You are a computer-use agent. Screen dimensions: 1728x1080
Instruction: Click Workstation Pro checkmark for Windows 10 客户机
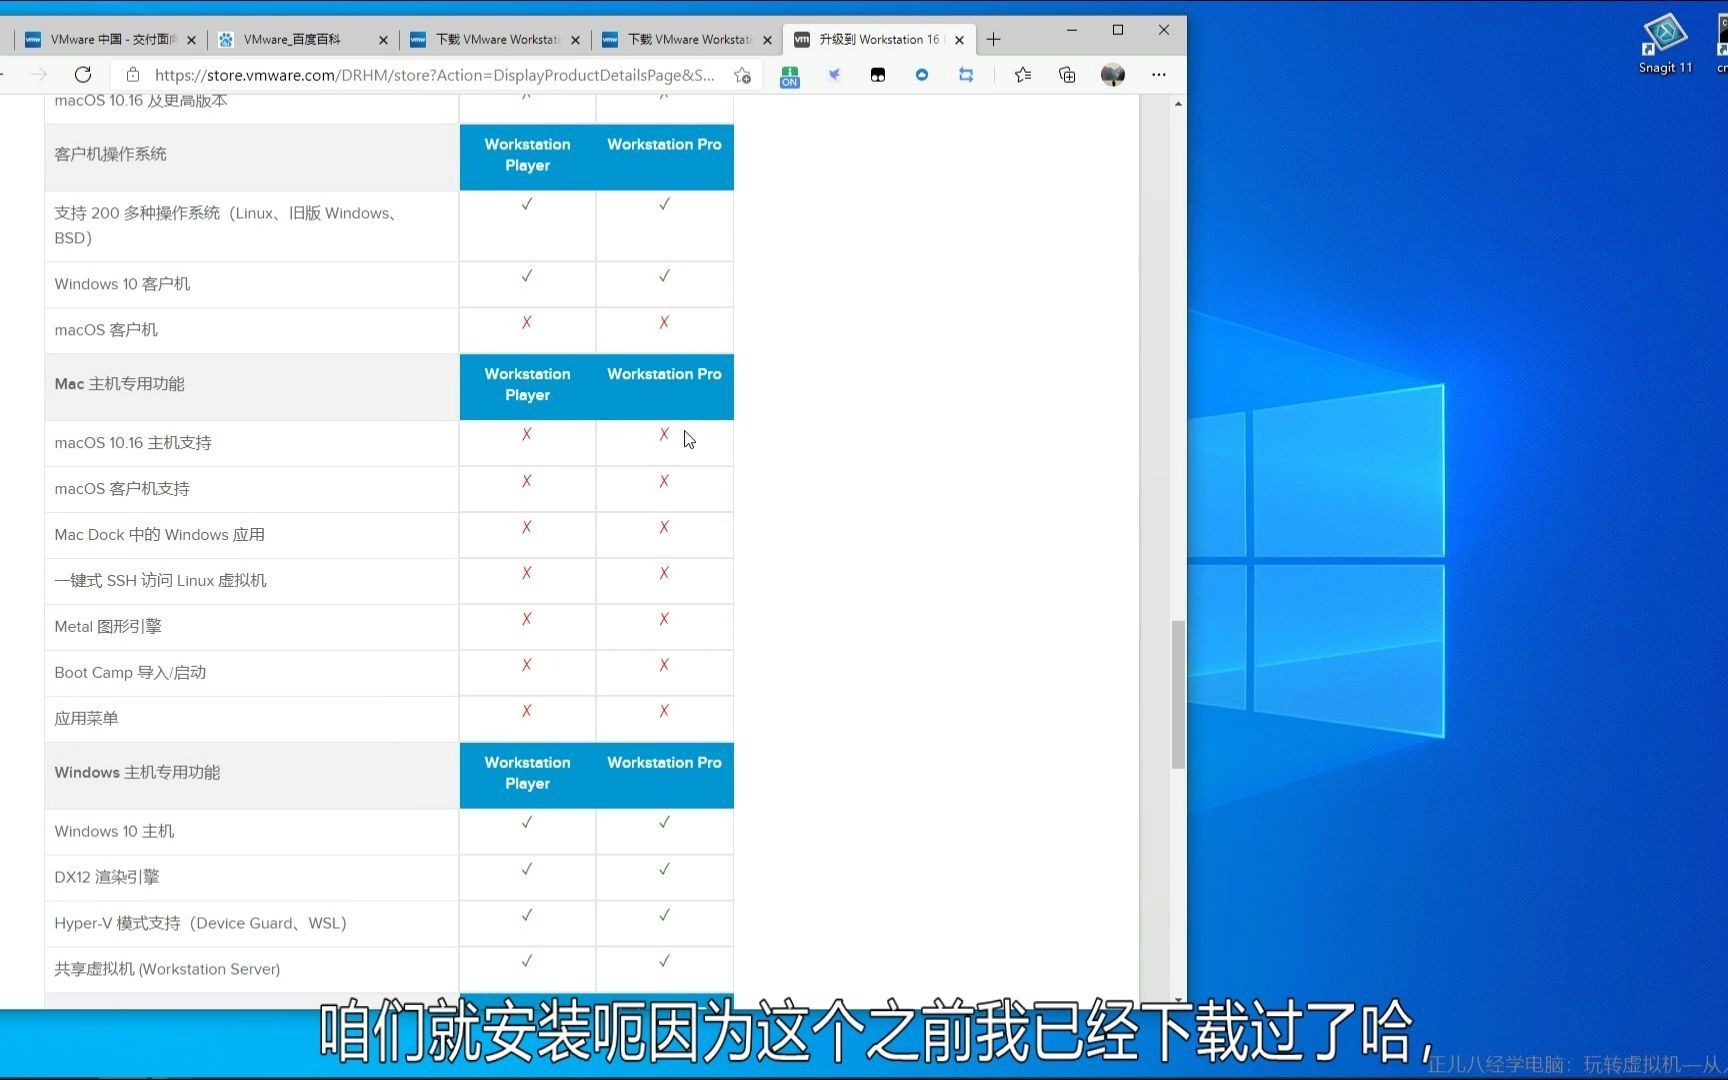[664, 276]
